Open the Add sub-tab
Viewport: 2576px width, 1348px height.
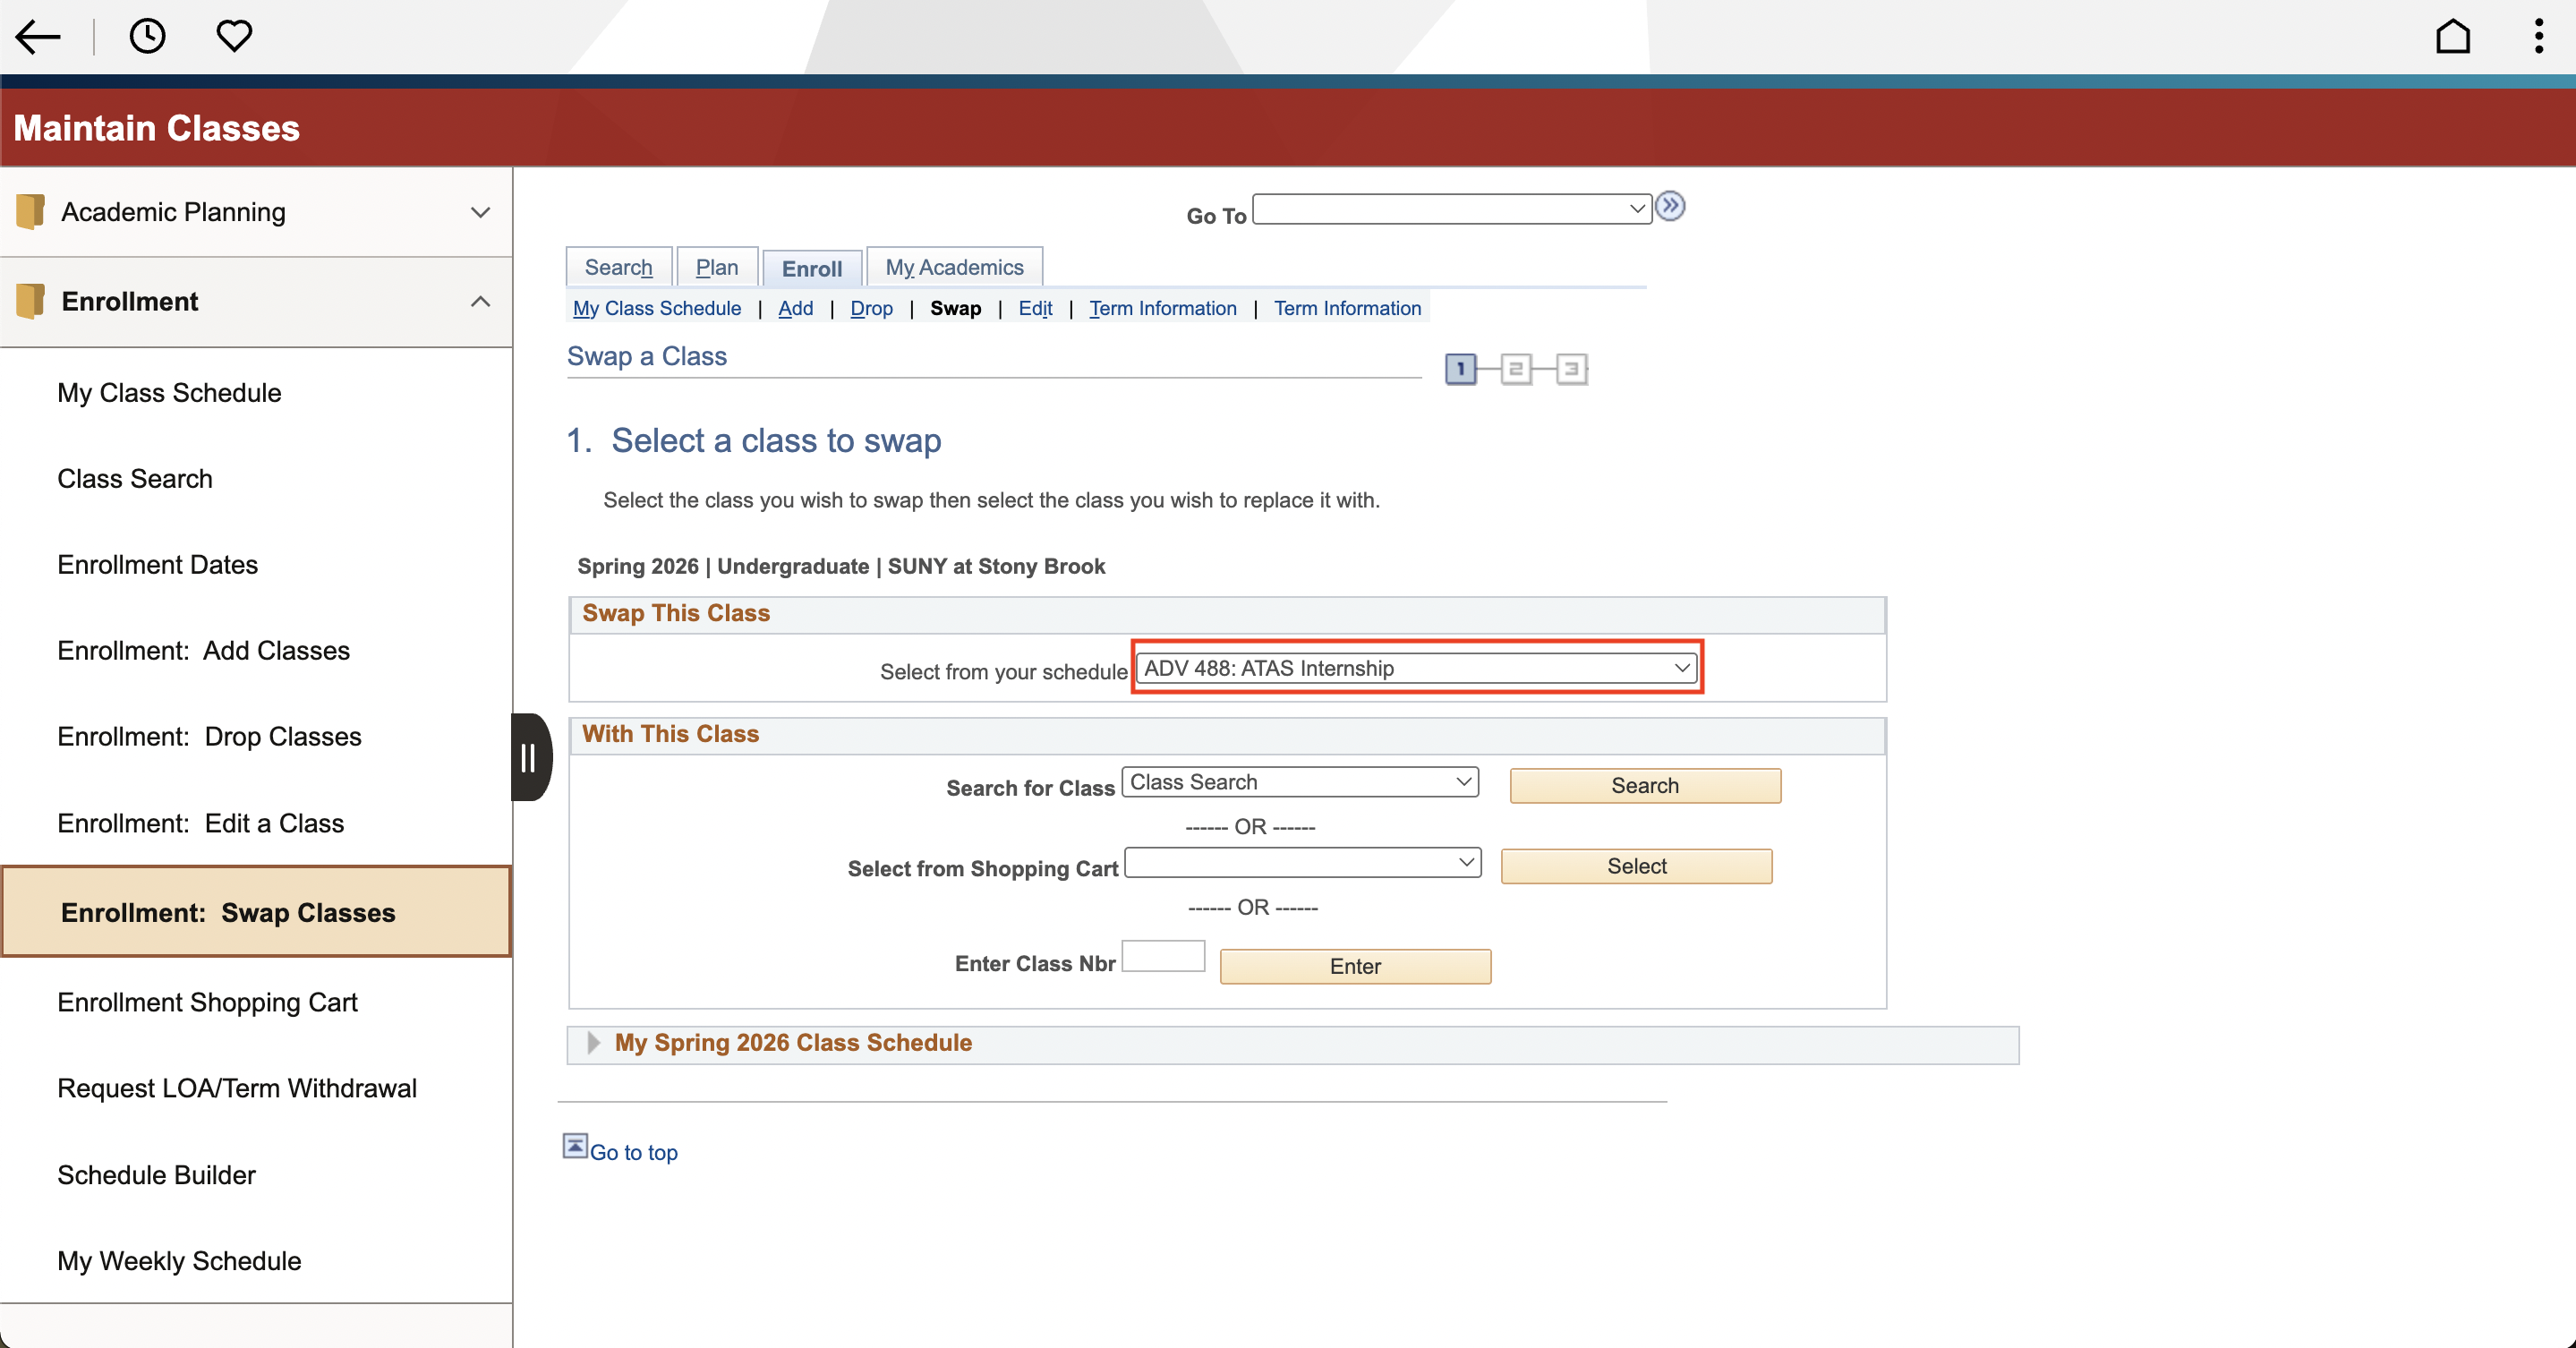pyautogui.click(x=795, y=308)
